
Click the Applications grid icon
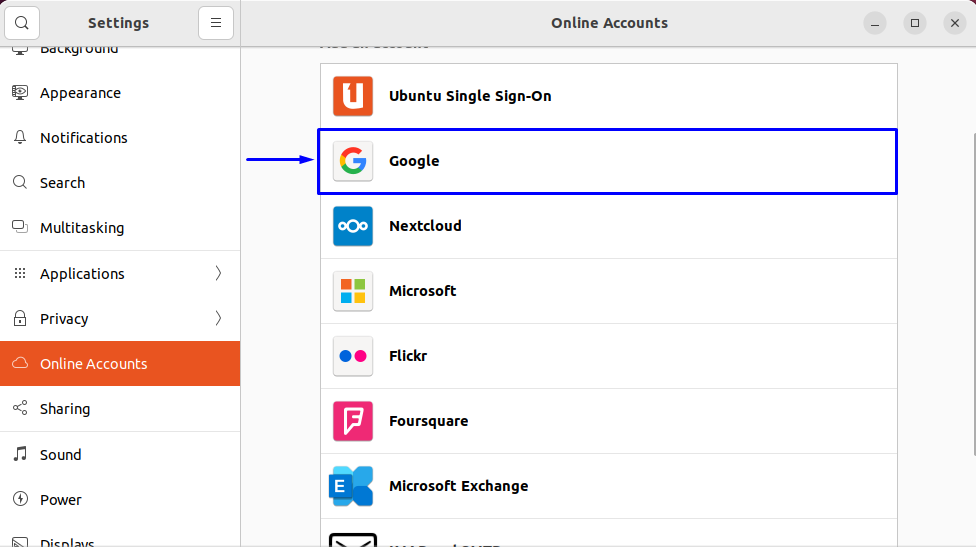tap(20, 273)
